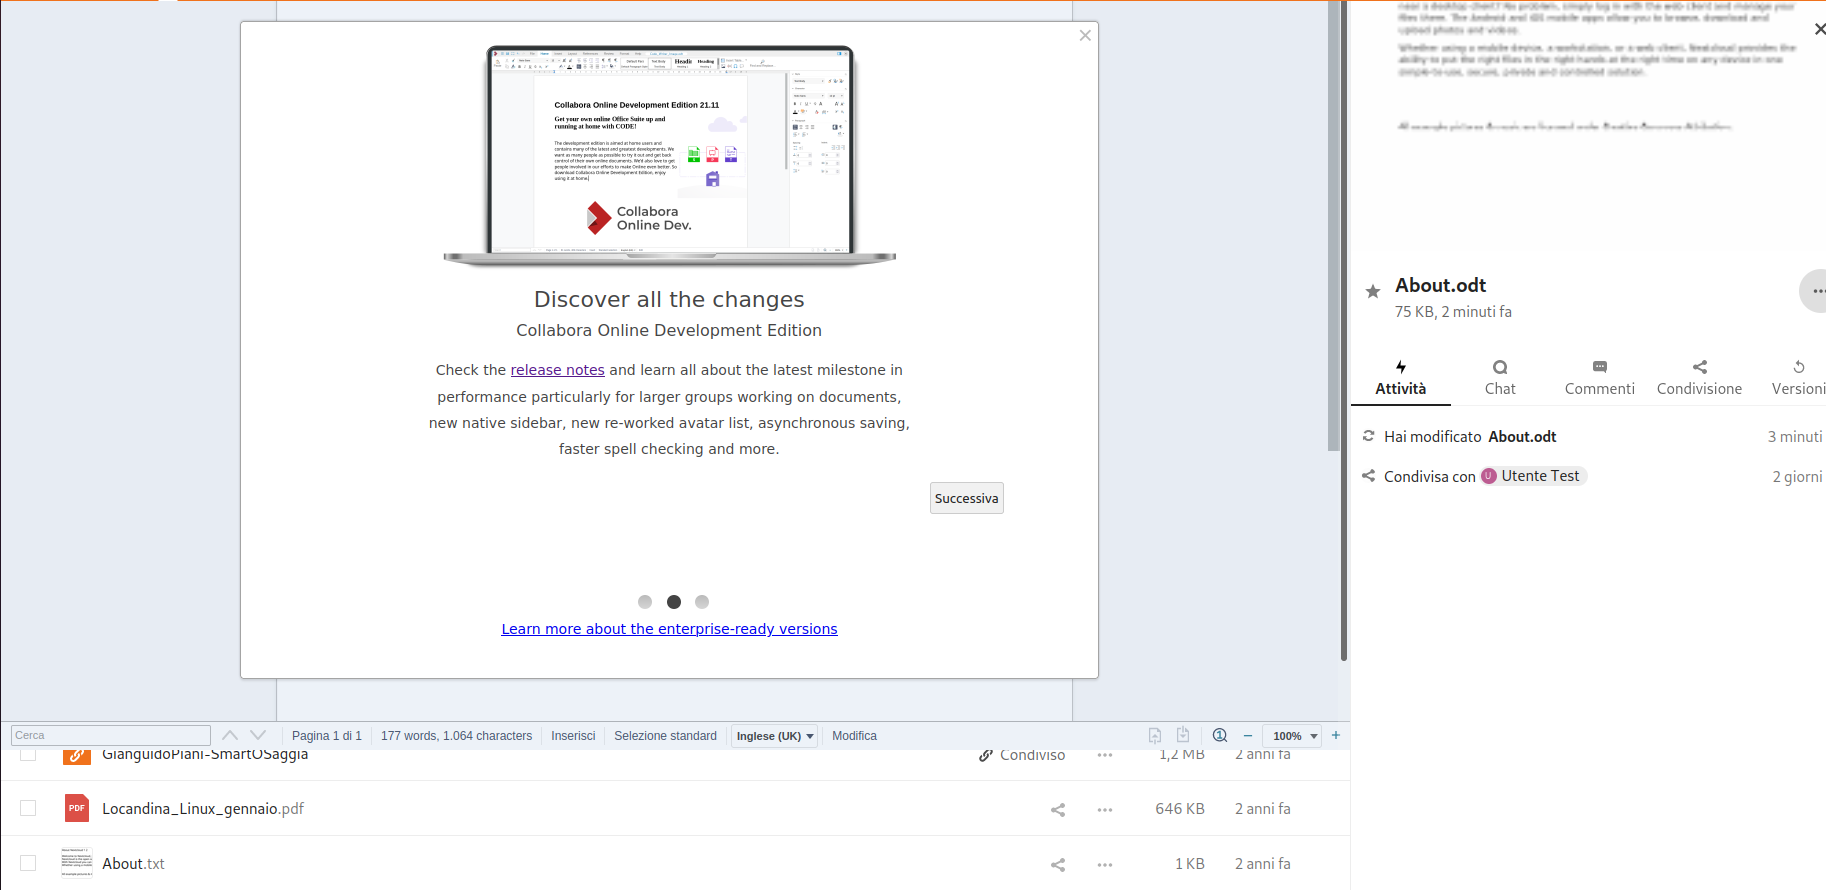Share About.txt file
Screen dimensions: 1826x890
[1058, 865]
